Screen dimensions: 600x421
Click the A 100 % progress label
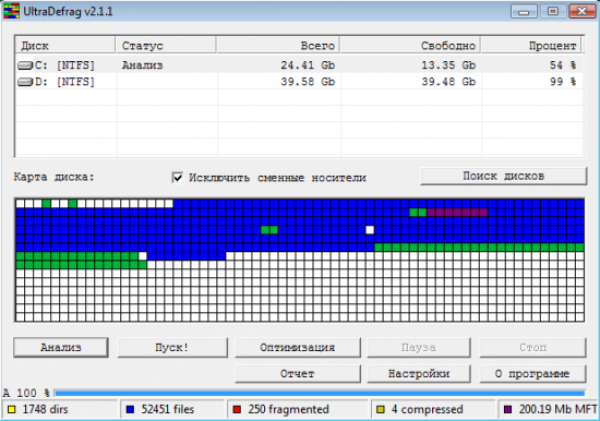coord(26,393)
